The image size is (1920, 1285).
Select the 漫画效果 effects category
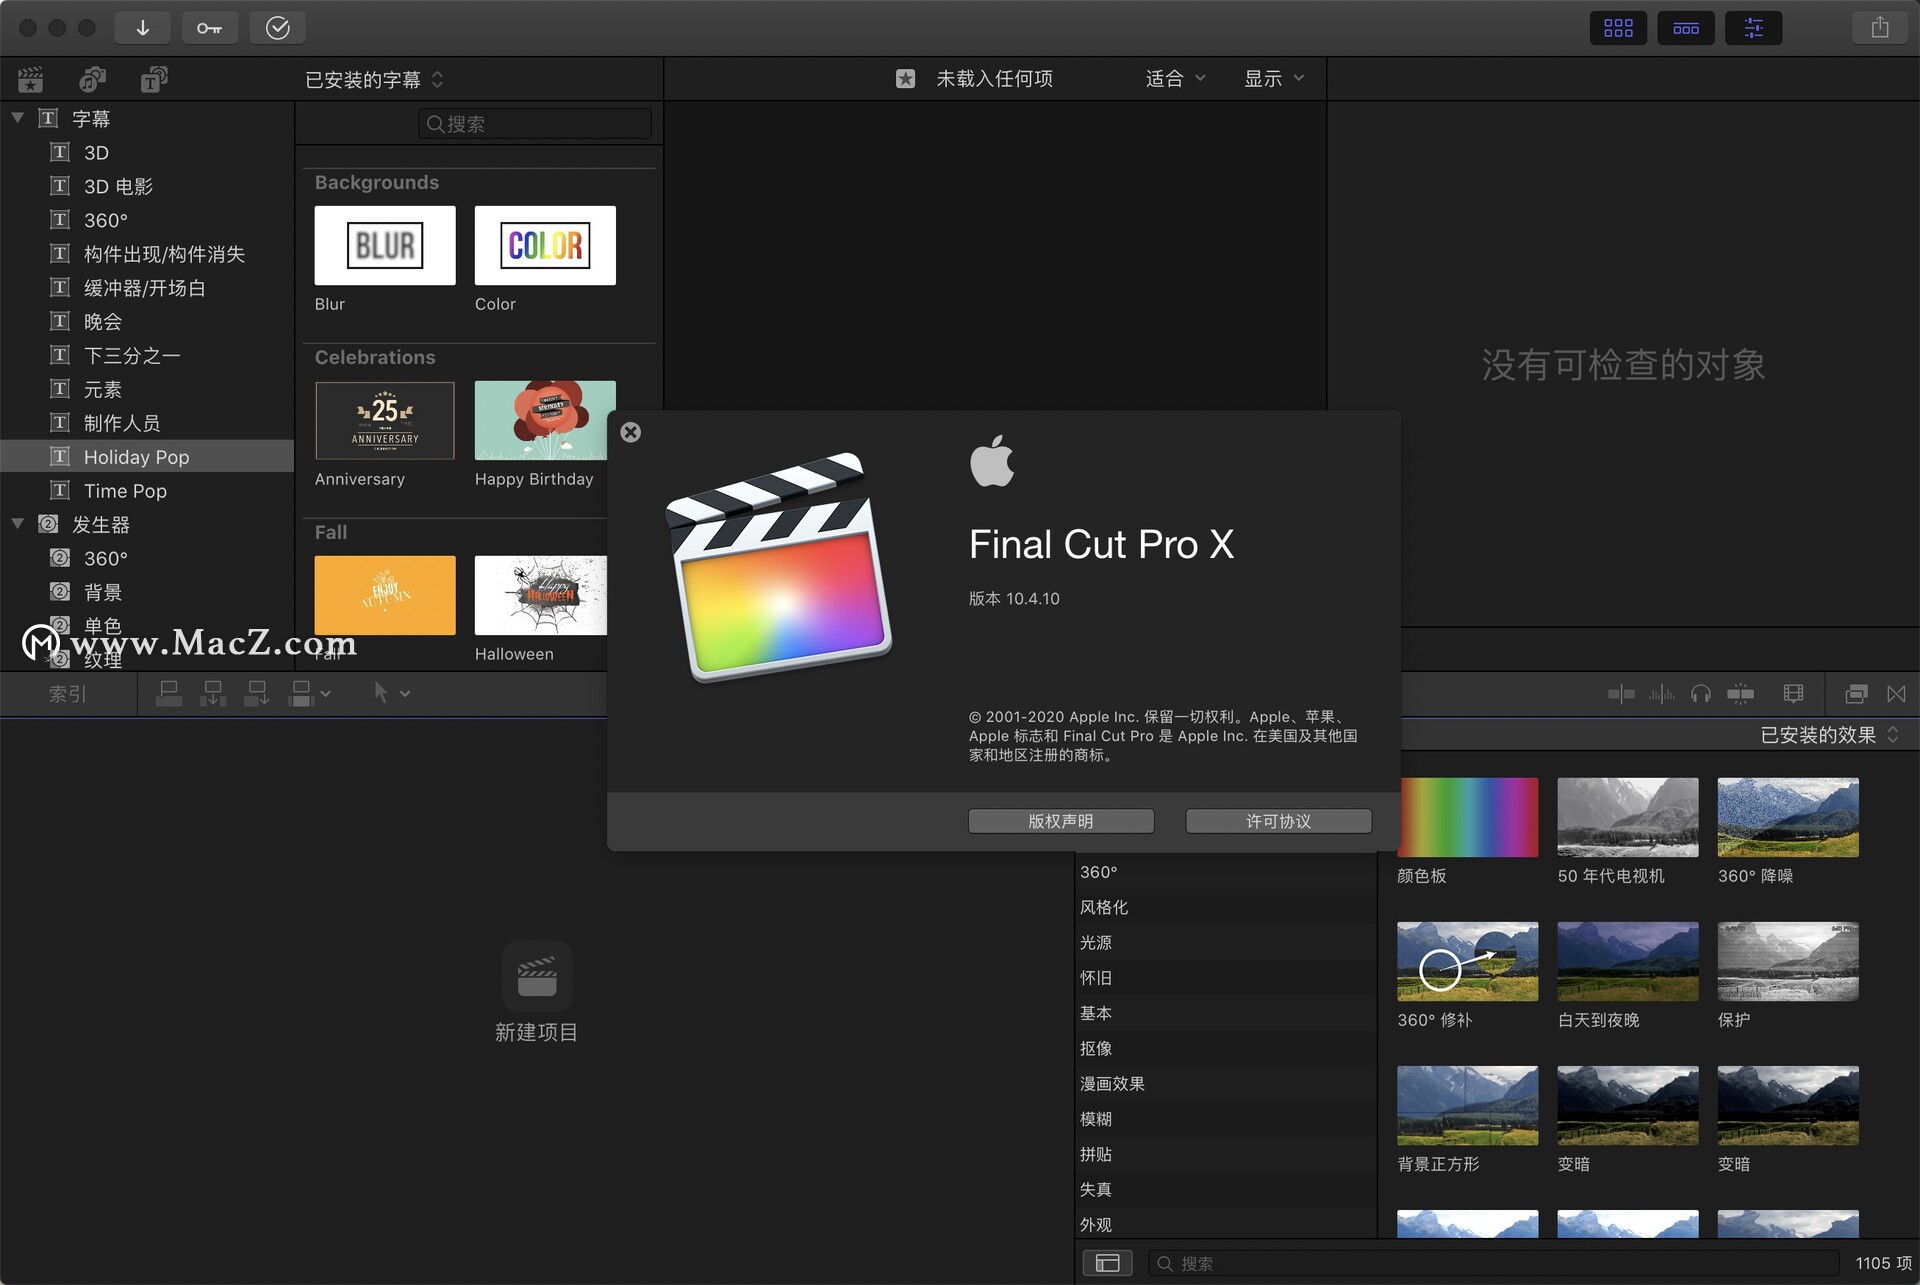pyautogui.click(x=1225, y=1084)
